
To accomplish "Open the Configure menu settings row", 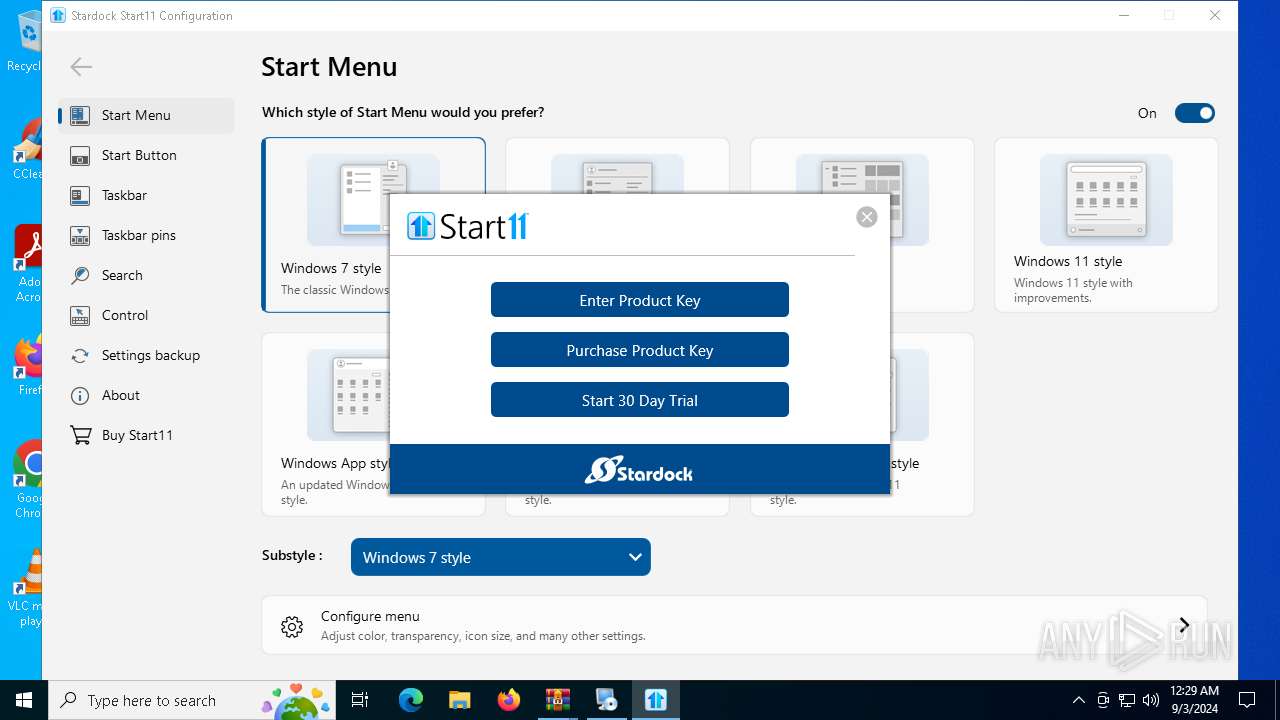I will pyautogui.click(x=734, y=626).
